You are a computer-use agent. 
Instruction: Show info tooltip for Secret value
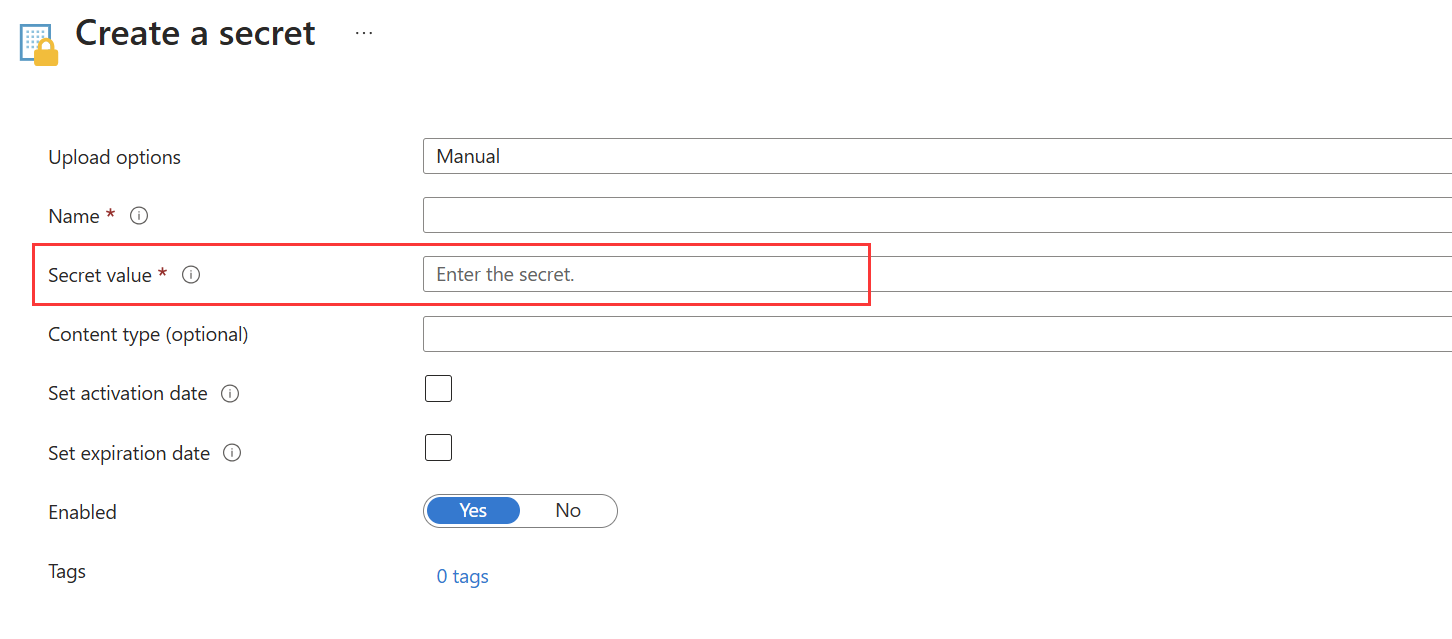point(191,275)
